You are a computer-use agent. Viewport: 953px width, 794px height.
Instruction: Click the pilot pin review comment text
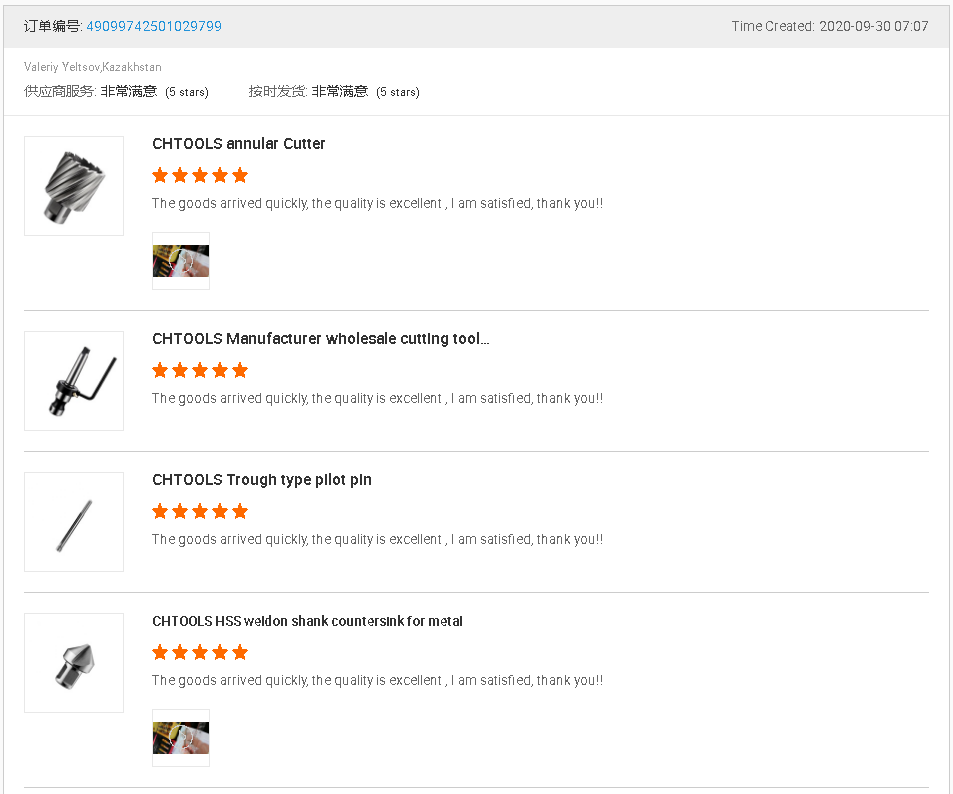(x=377, y=540)
